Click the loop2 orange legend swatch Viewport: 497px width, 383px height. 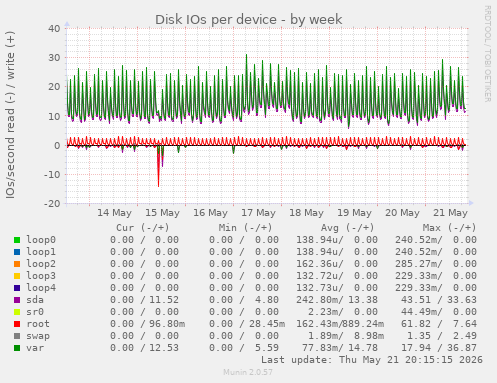pyautogui.click(x=17, y=264)
